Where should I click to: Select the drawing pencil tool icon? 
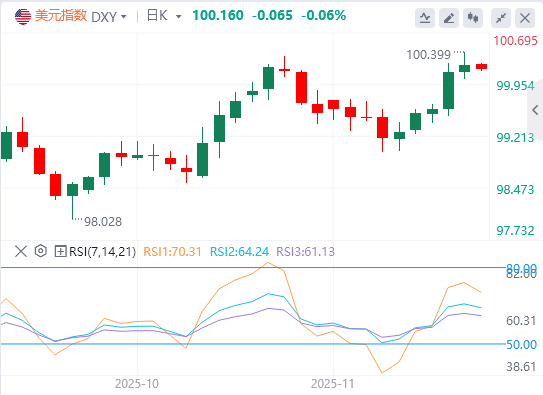tap(449, 18)
